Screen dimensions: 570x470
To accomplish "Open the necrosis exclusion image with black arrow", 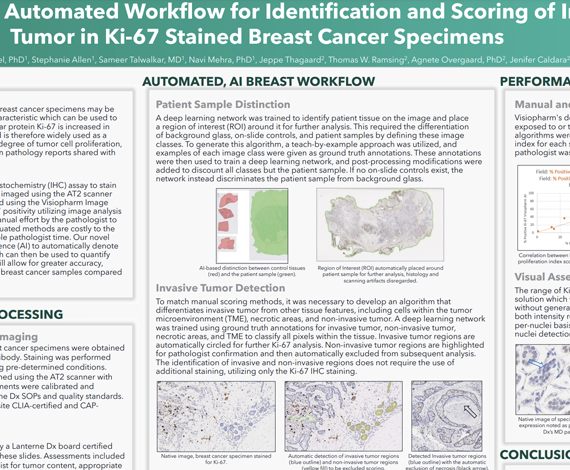I will (x=447, y=416).
